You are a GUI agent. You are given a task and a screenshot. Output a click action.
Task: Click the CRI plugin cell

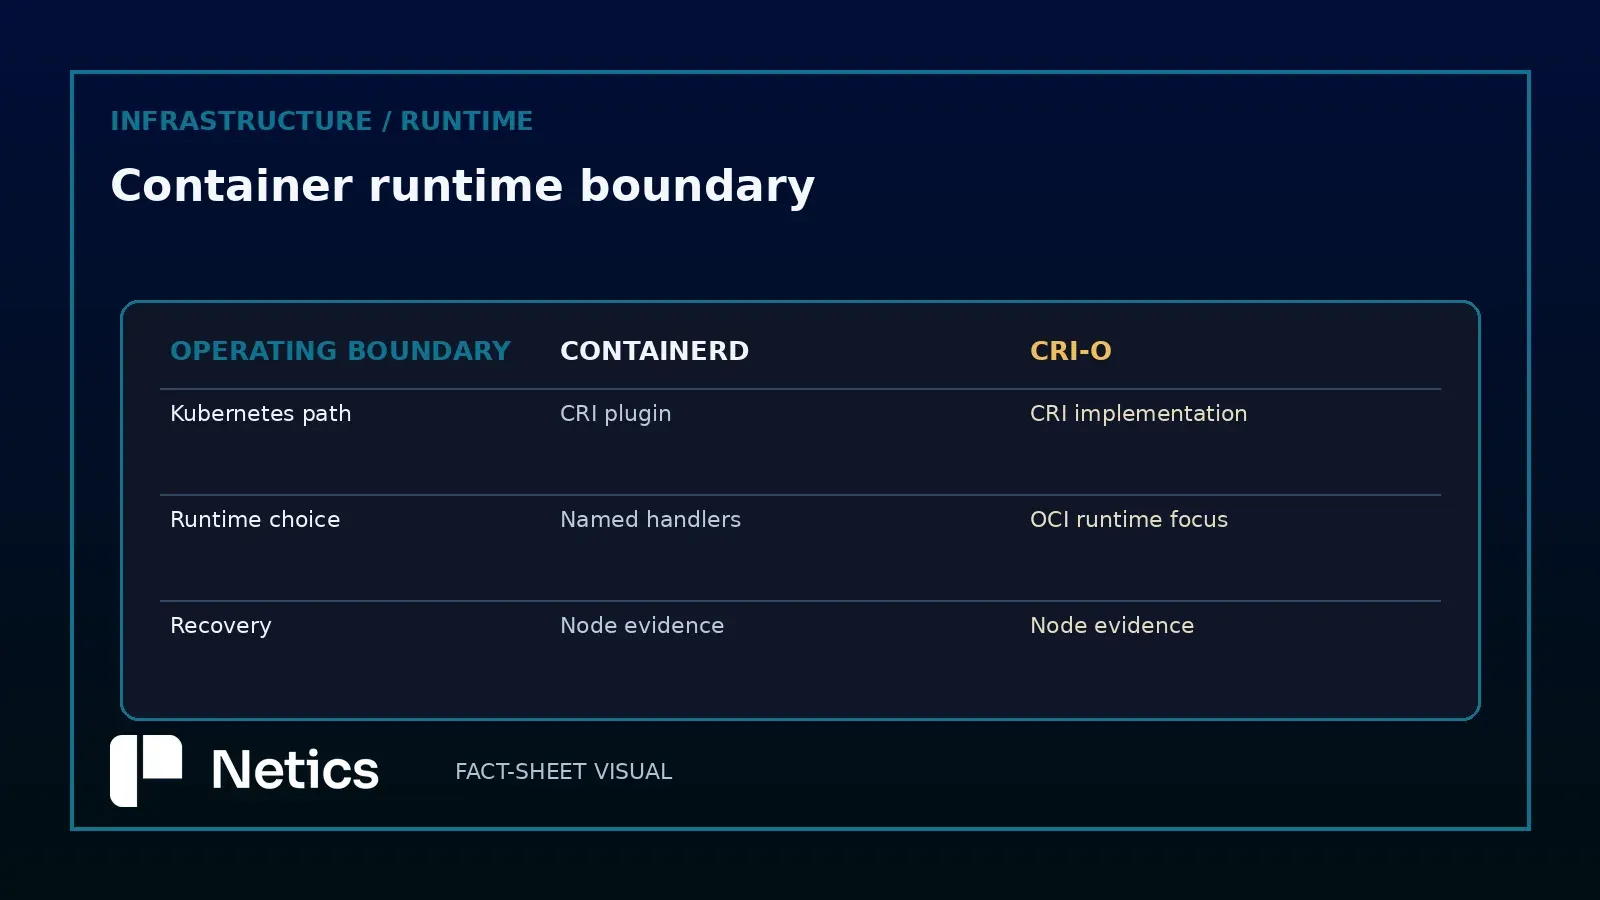(x=615, y=414)
